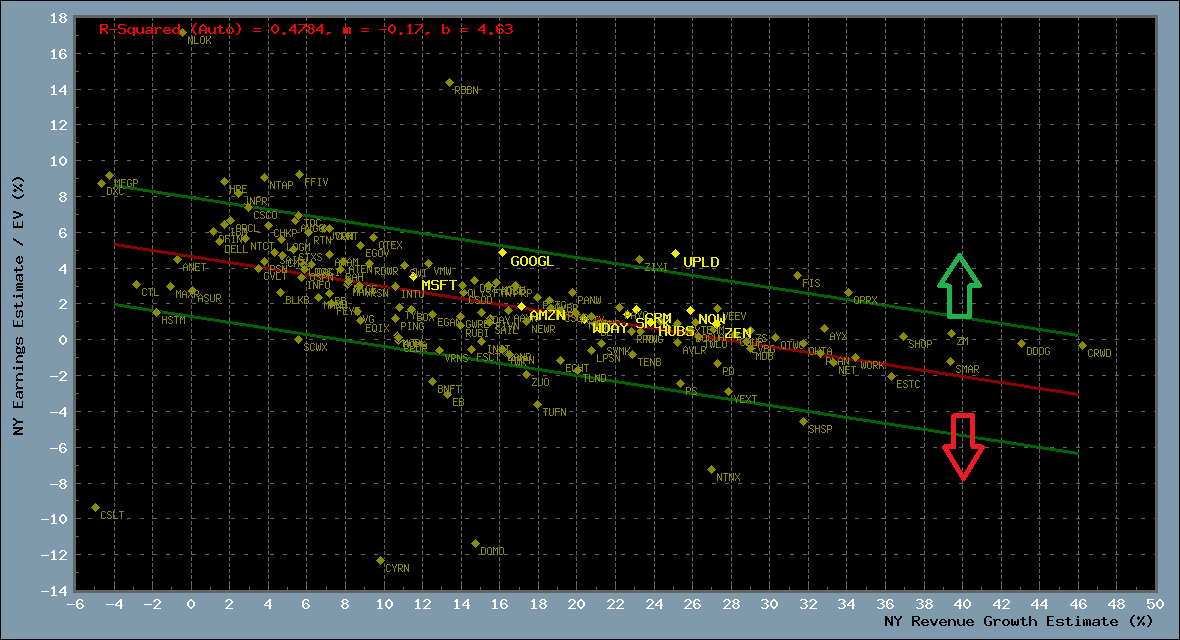Click the VMW ticker label
Viewport: 1180px width, 640px height.
[442, 272]
